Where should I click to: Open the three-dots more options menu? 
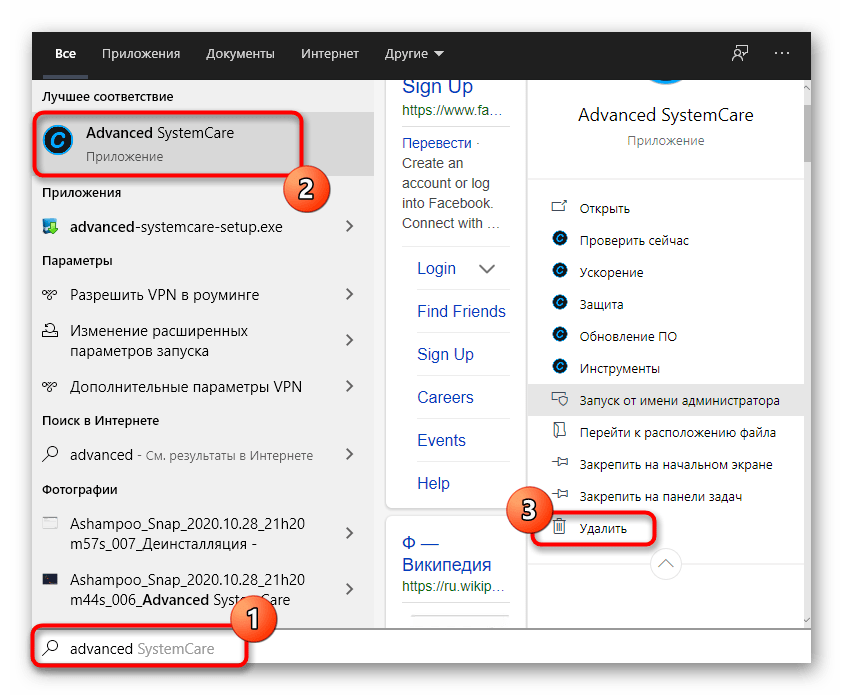click(x=782, y=54)
